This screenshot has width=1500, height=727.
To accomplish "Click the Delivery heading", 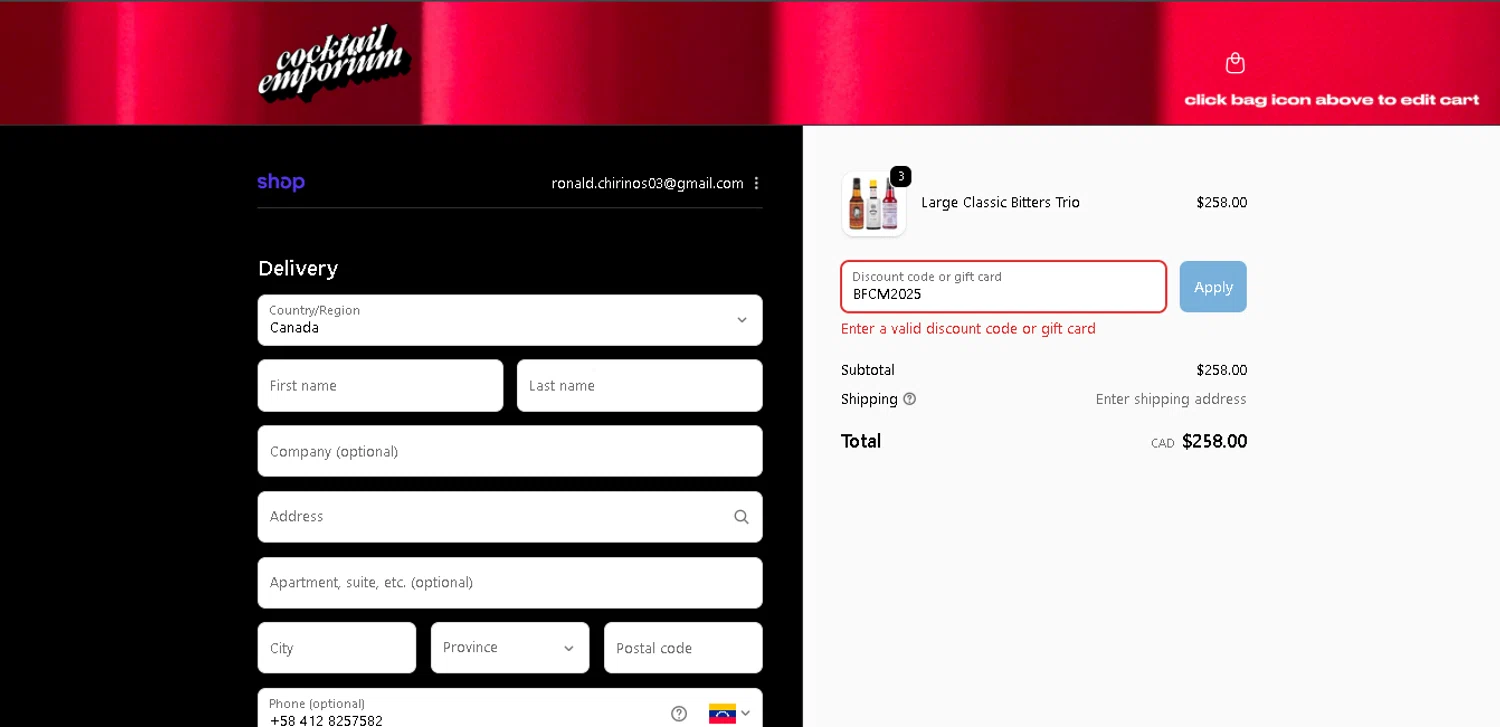I will (298, 268).
